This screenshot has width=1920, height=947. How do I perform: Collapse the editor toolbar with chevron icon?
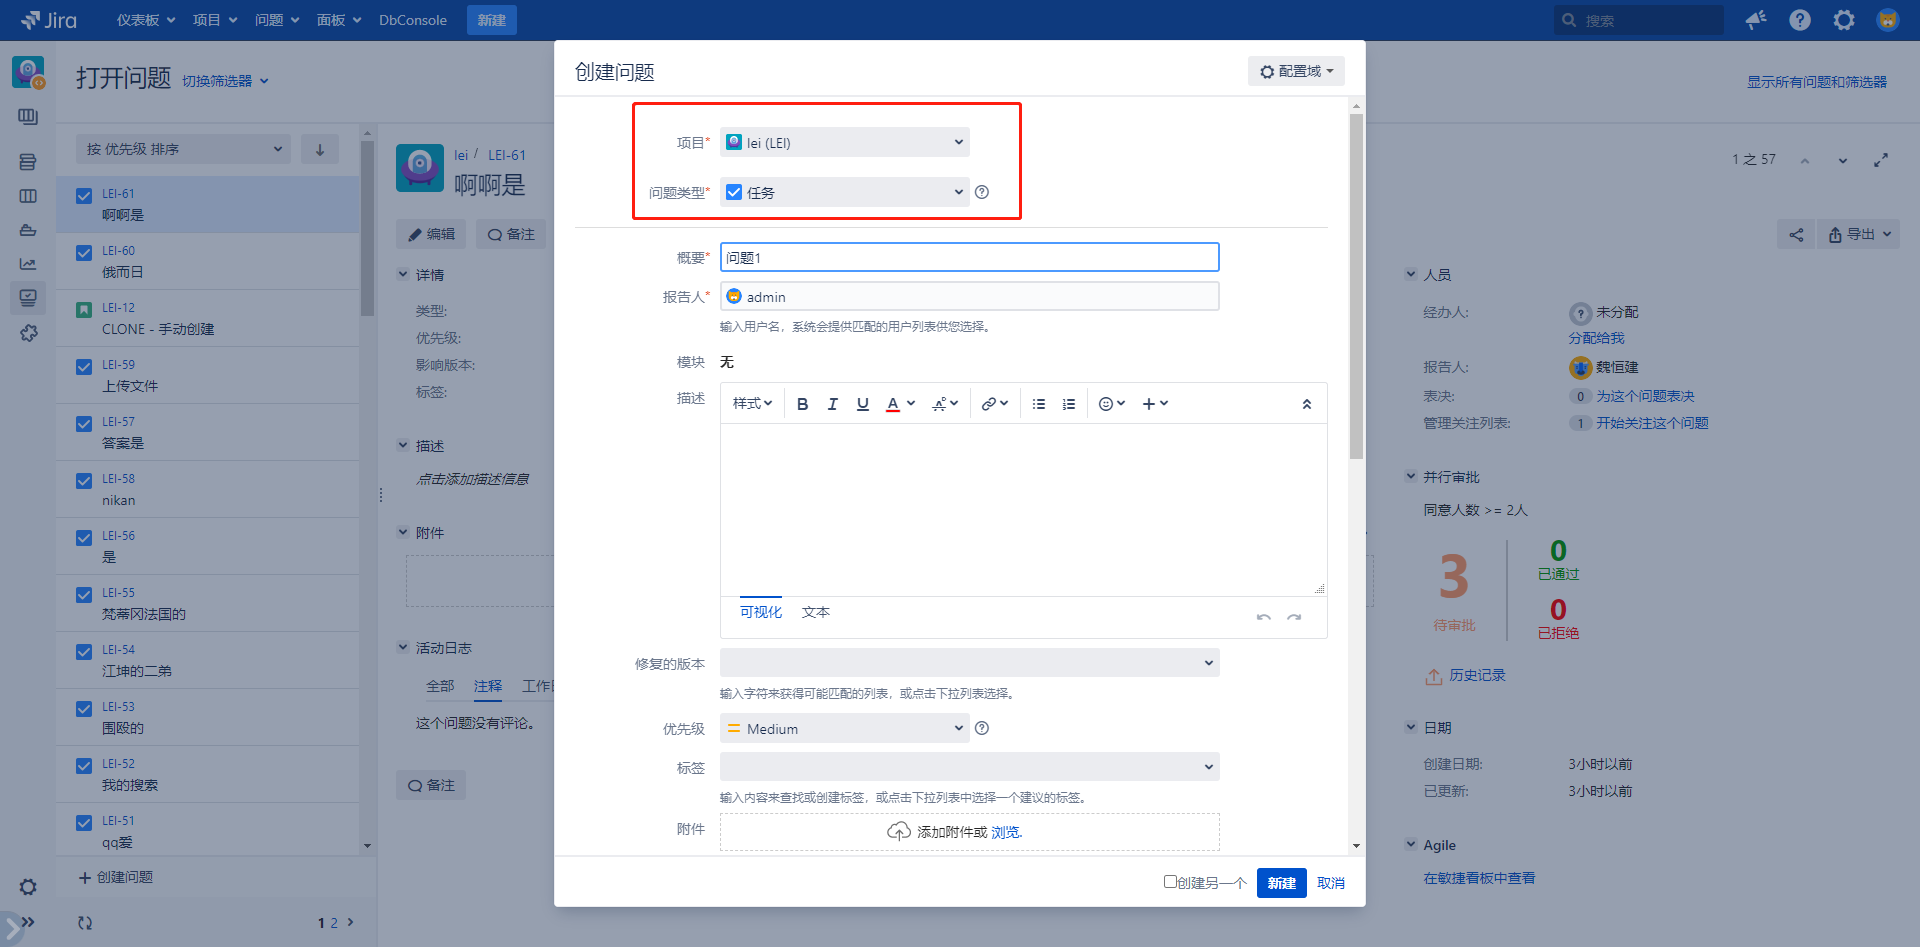coord(1306,404)
